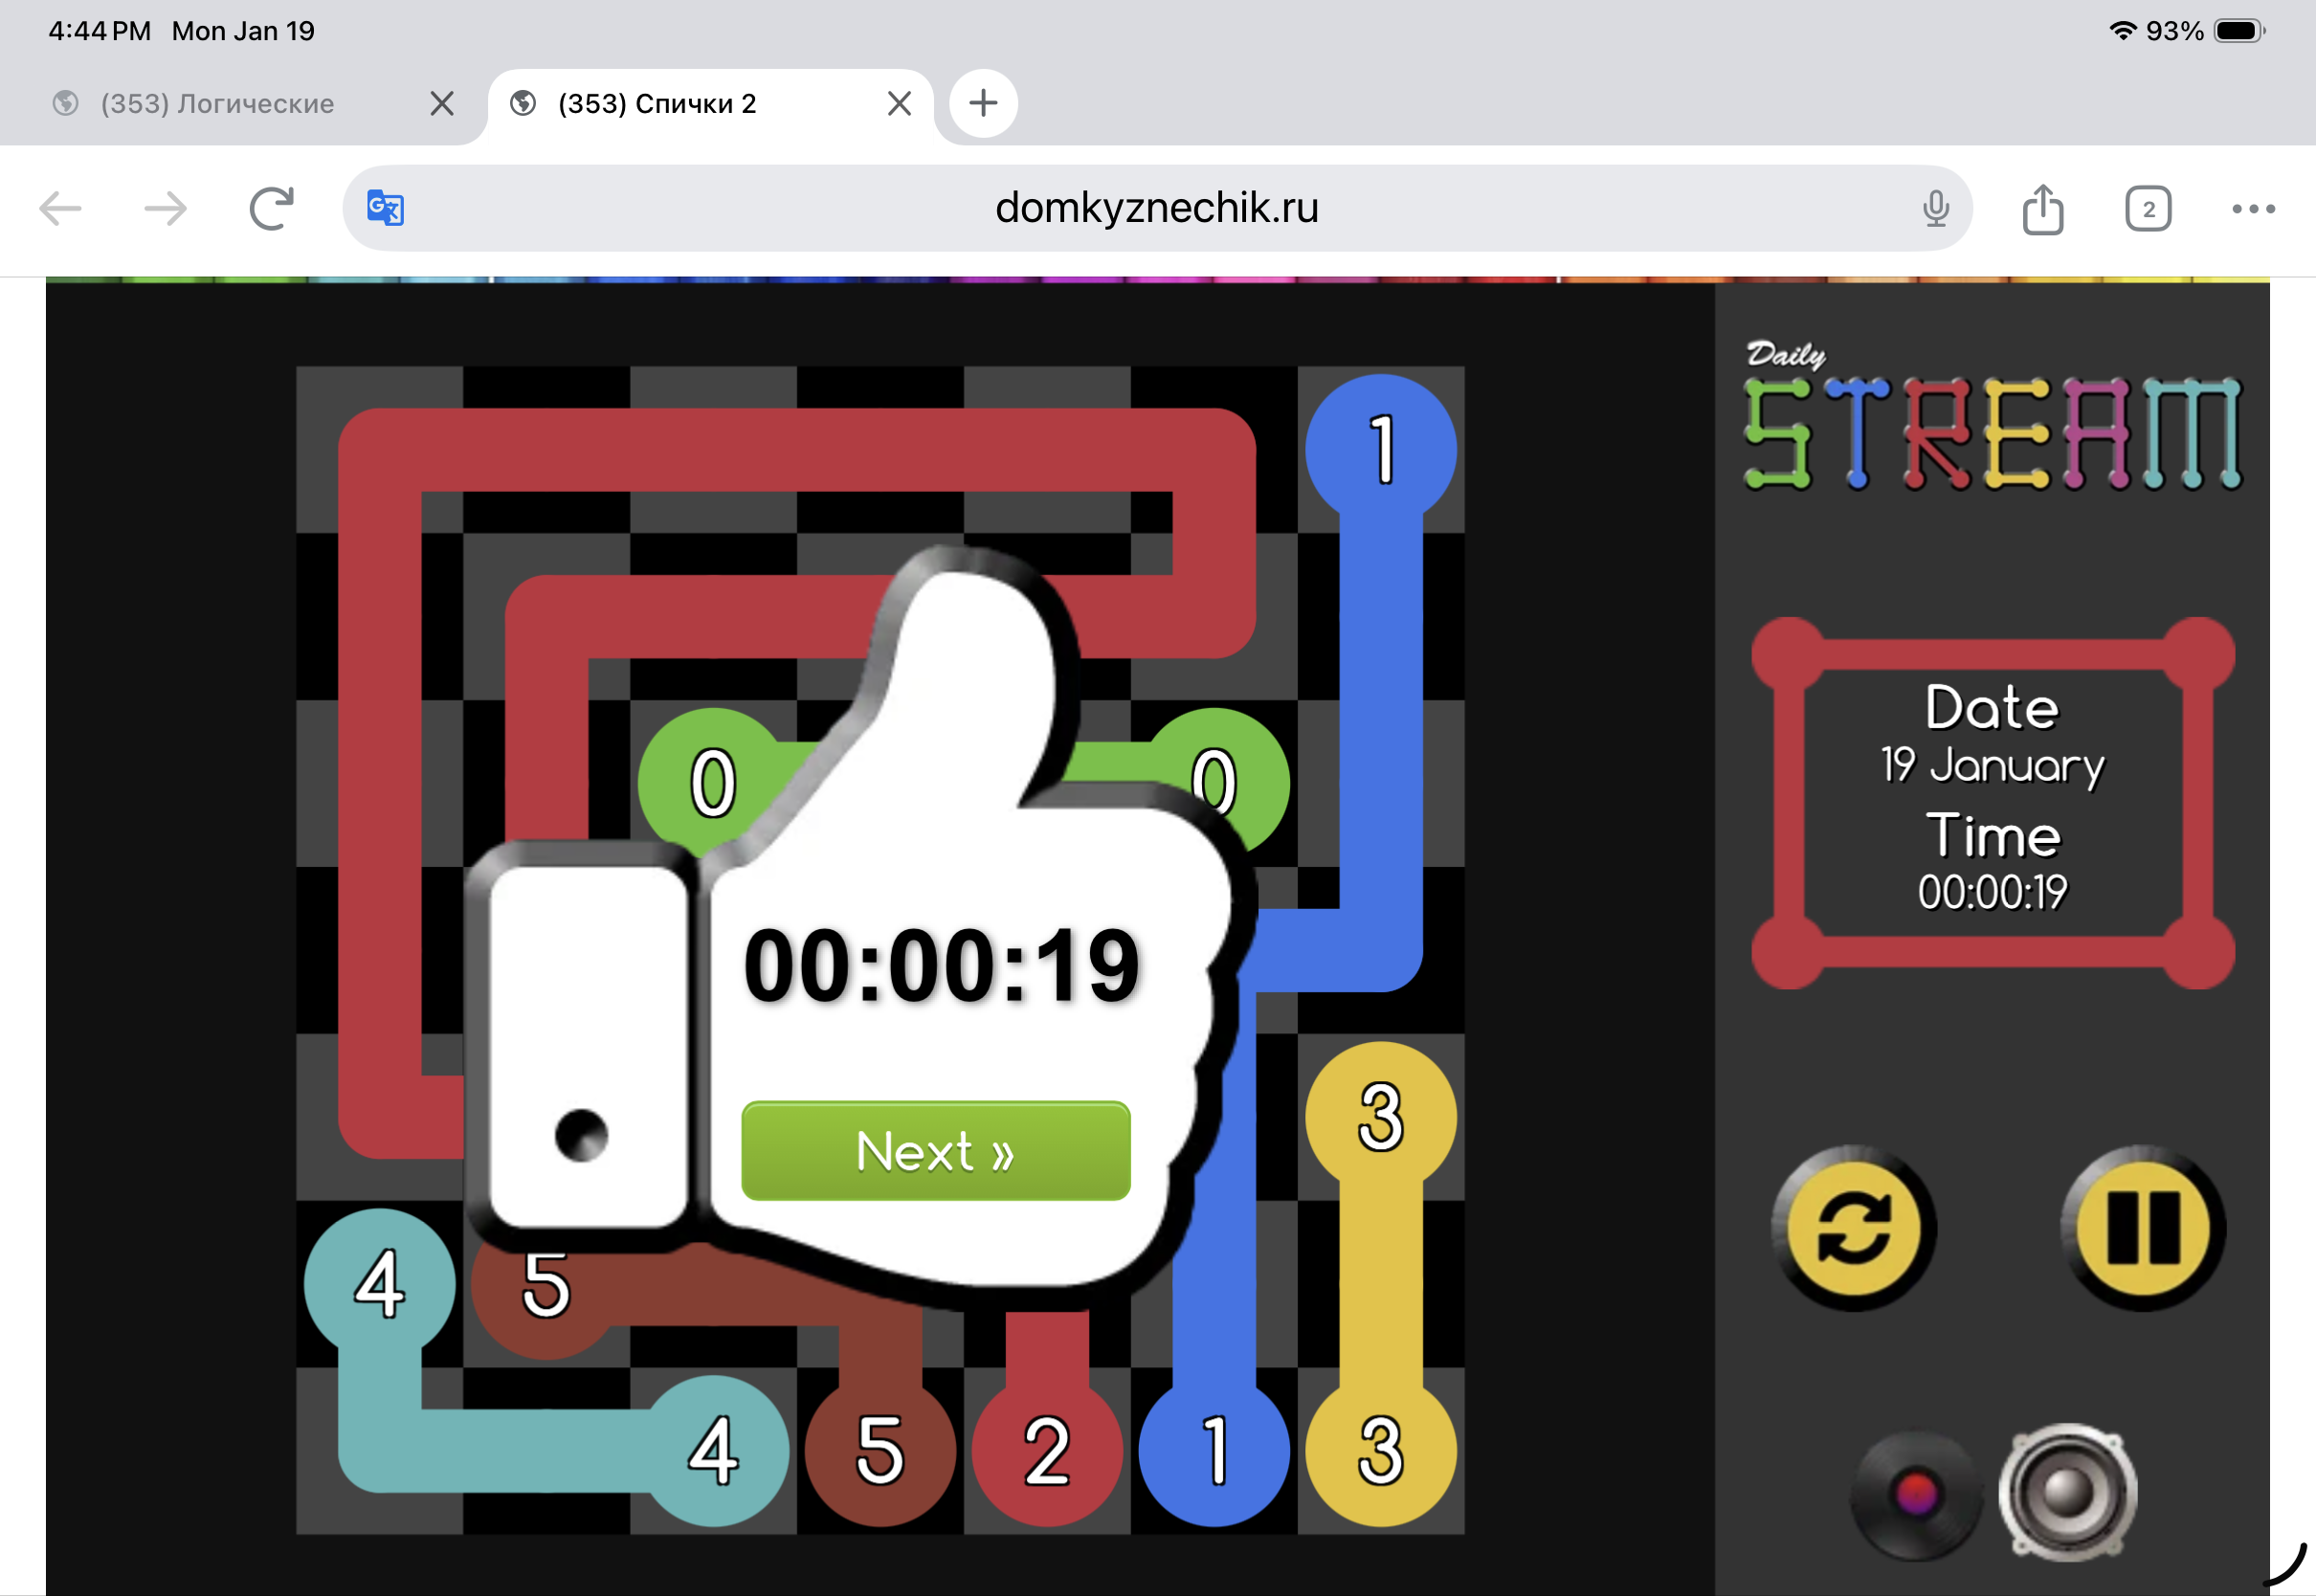Open the share sheet icon
This screenshot has height=1596, width=2316.
click(x=2042, y=209)
